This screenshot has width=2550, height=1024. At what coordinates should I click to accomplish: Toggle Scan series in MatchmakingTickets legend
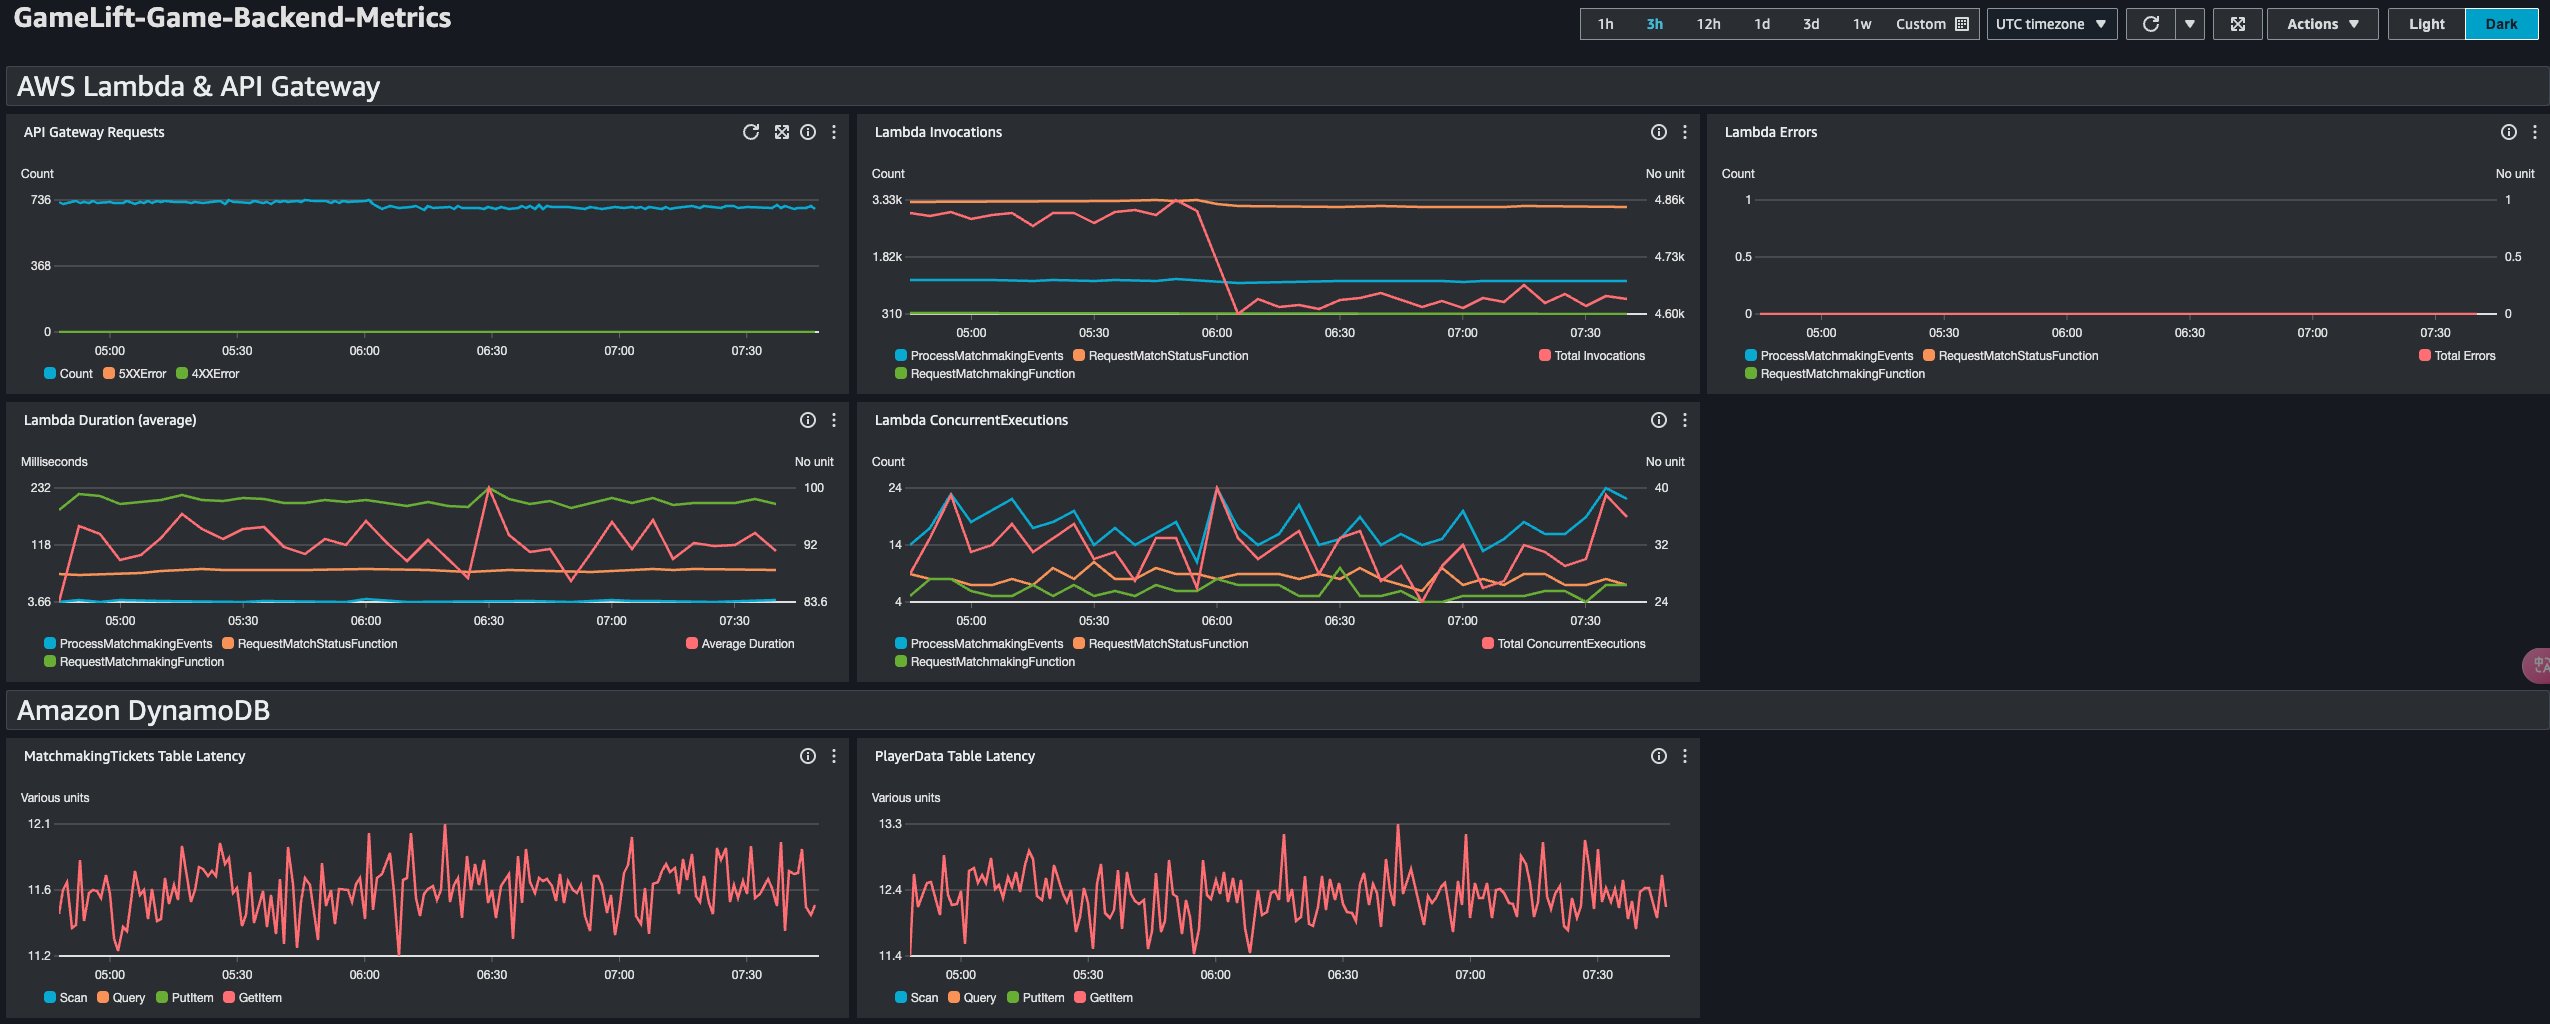point(66,998)
